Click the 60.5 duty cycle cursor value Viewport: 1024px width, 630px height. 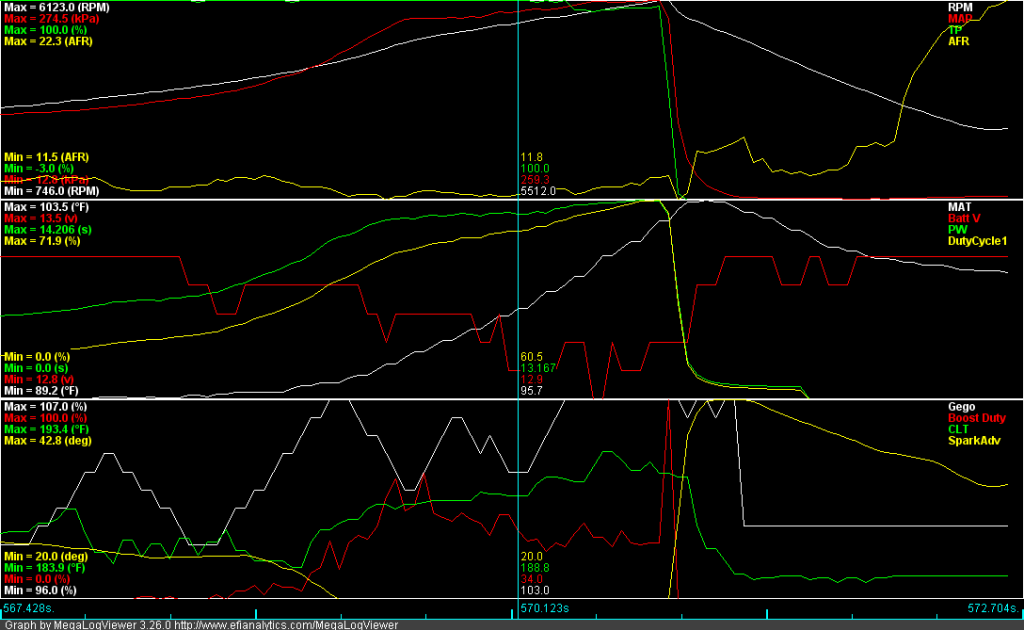(x=531, y=356)
